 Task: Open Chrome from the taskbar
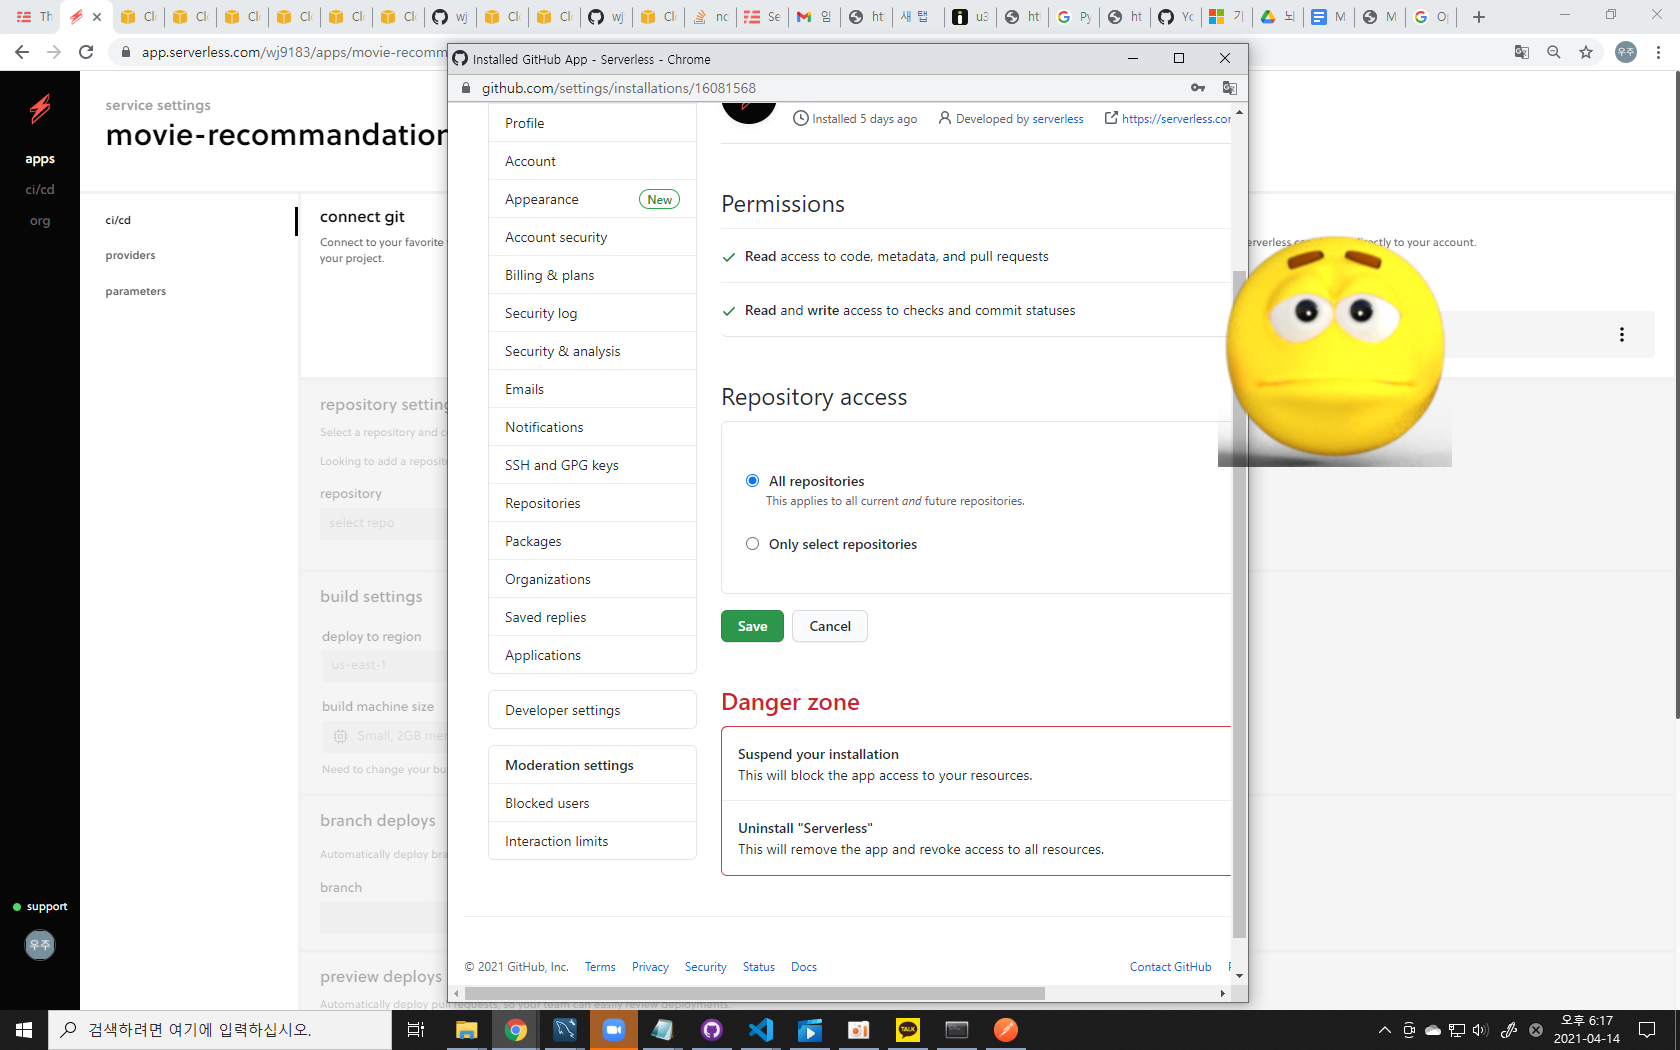[x=515, y=1030]
